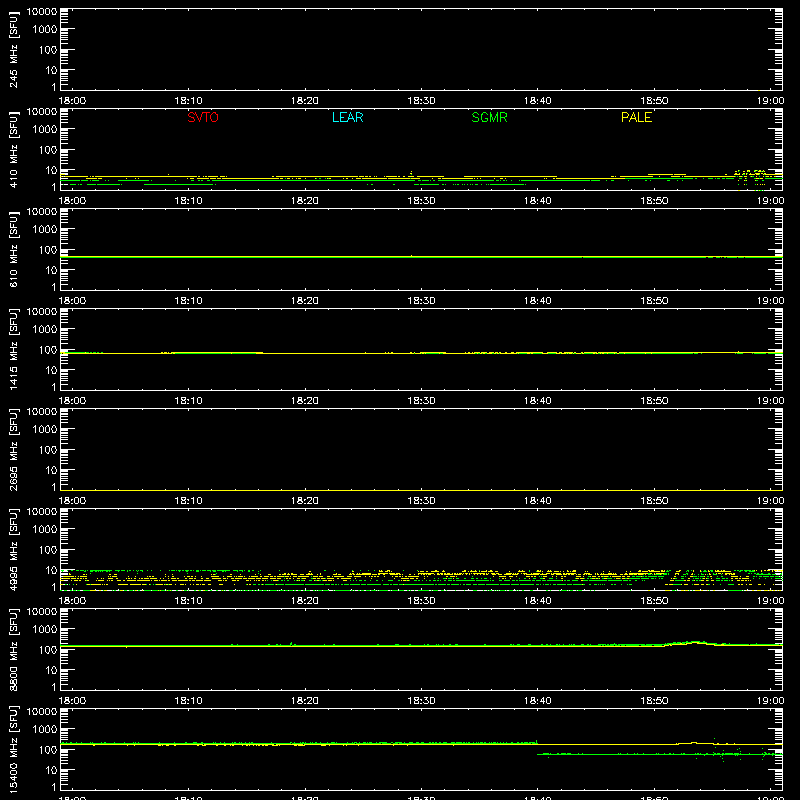This screenshot has width=800, height=800.
Task: Click the 18:00 label under 1415 MHz panel
Action: click(x=72, y=401)
